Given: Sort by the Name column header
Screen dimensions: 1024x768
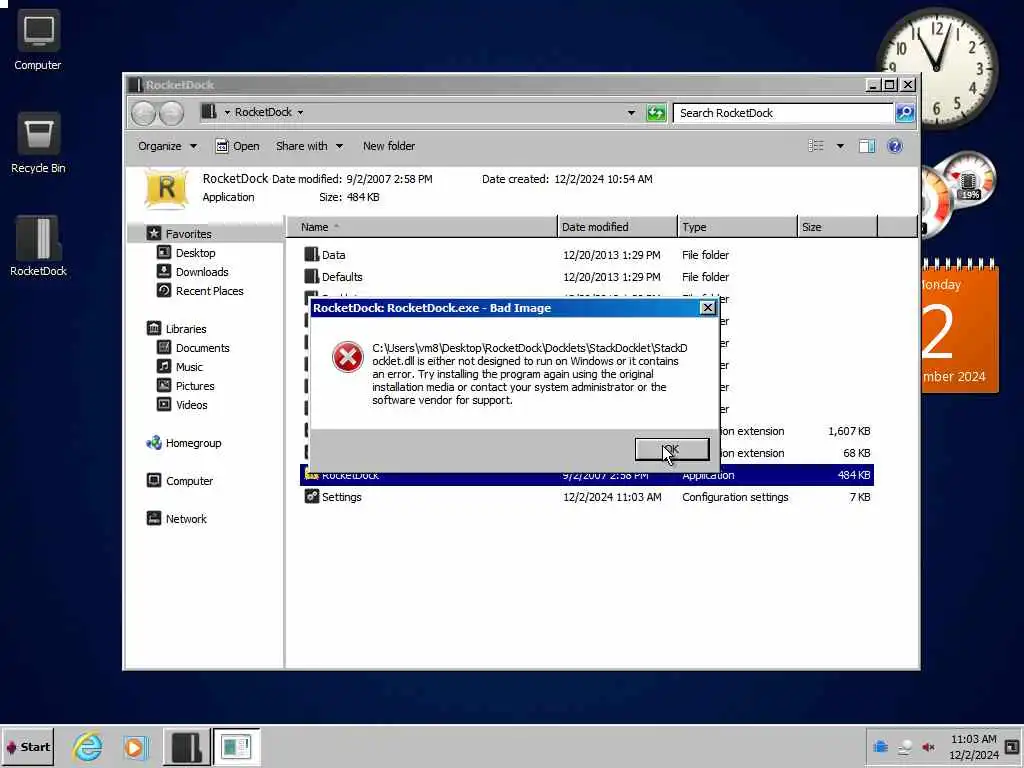Looking at the screenshot, I should (423, 227).
